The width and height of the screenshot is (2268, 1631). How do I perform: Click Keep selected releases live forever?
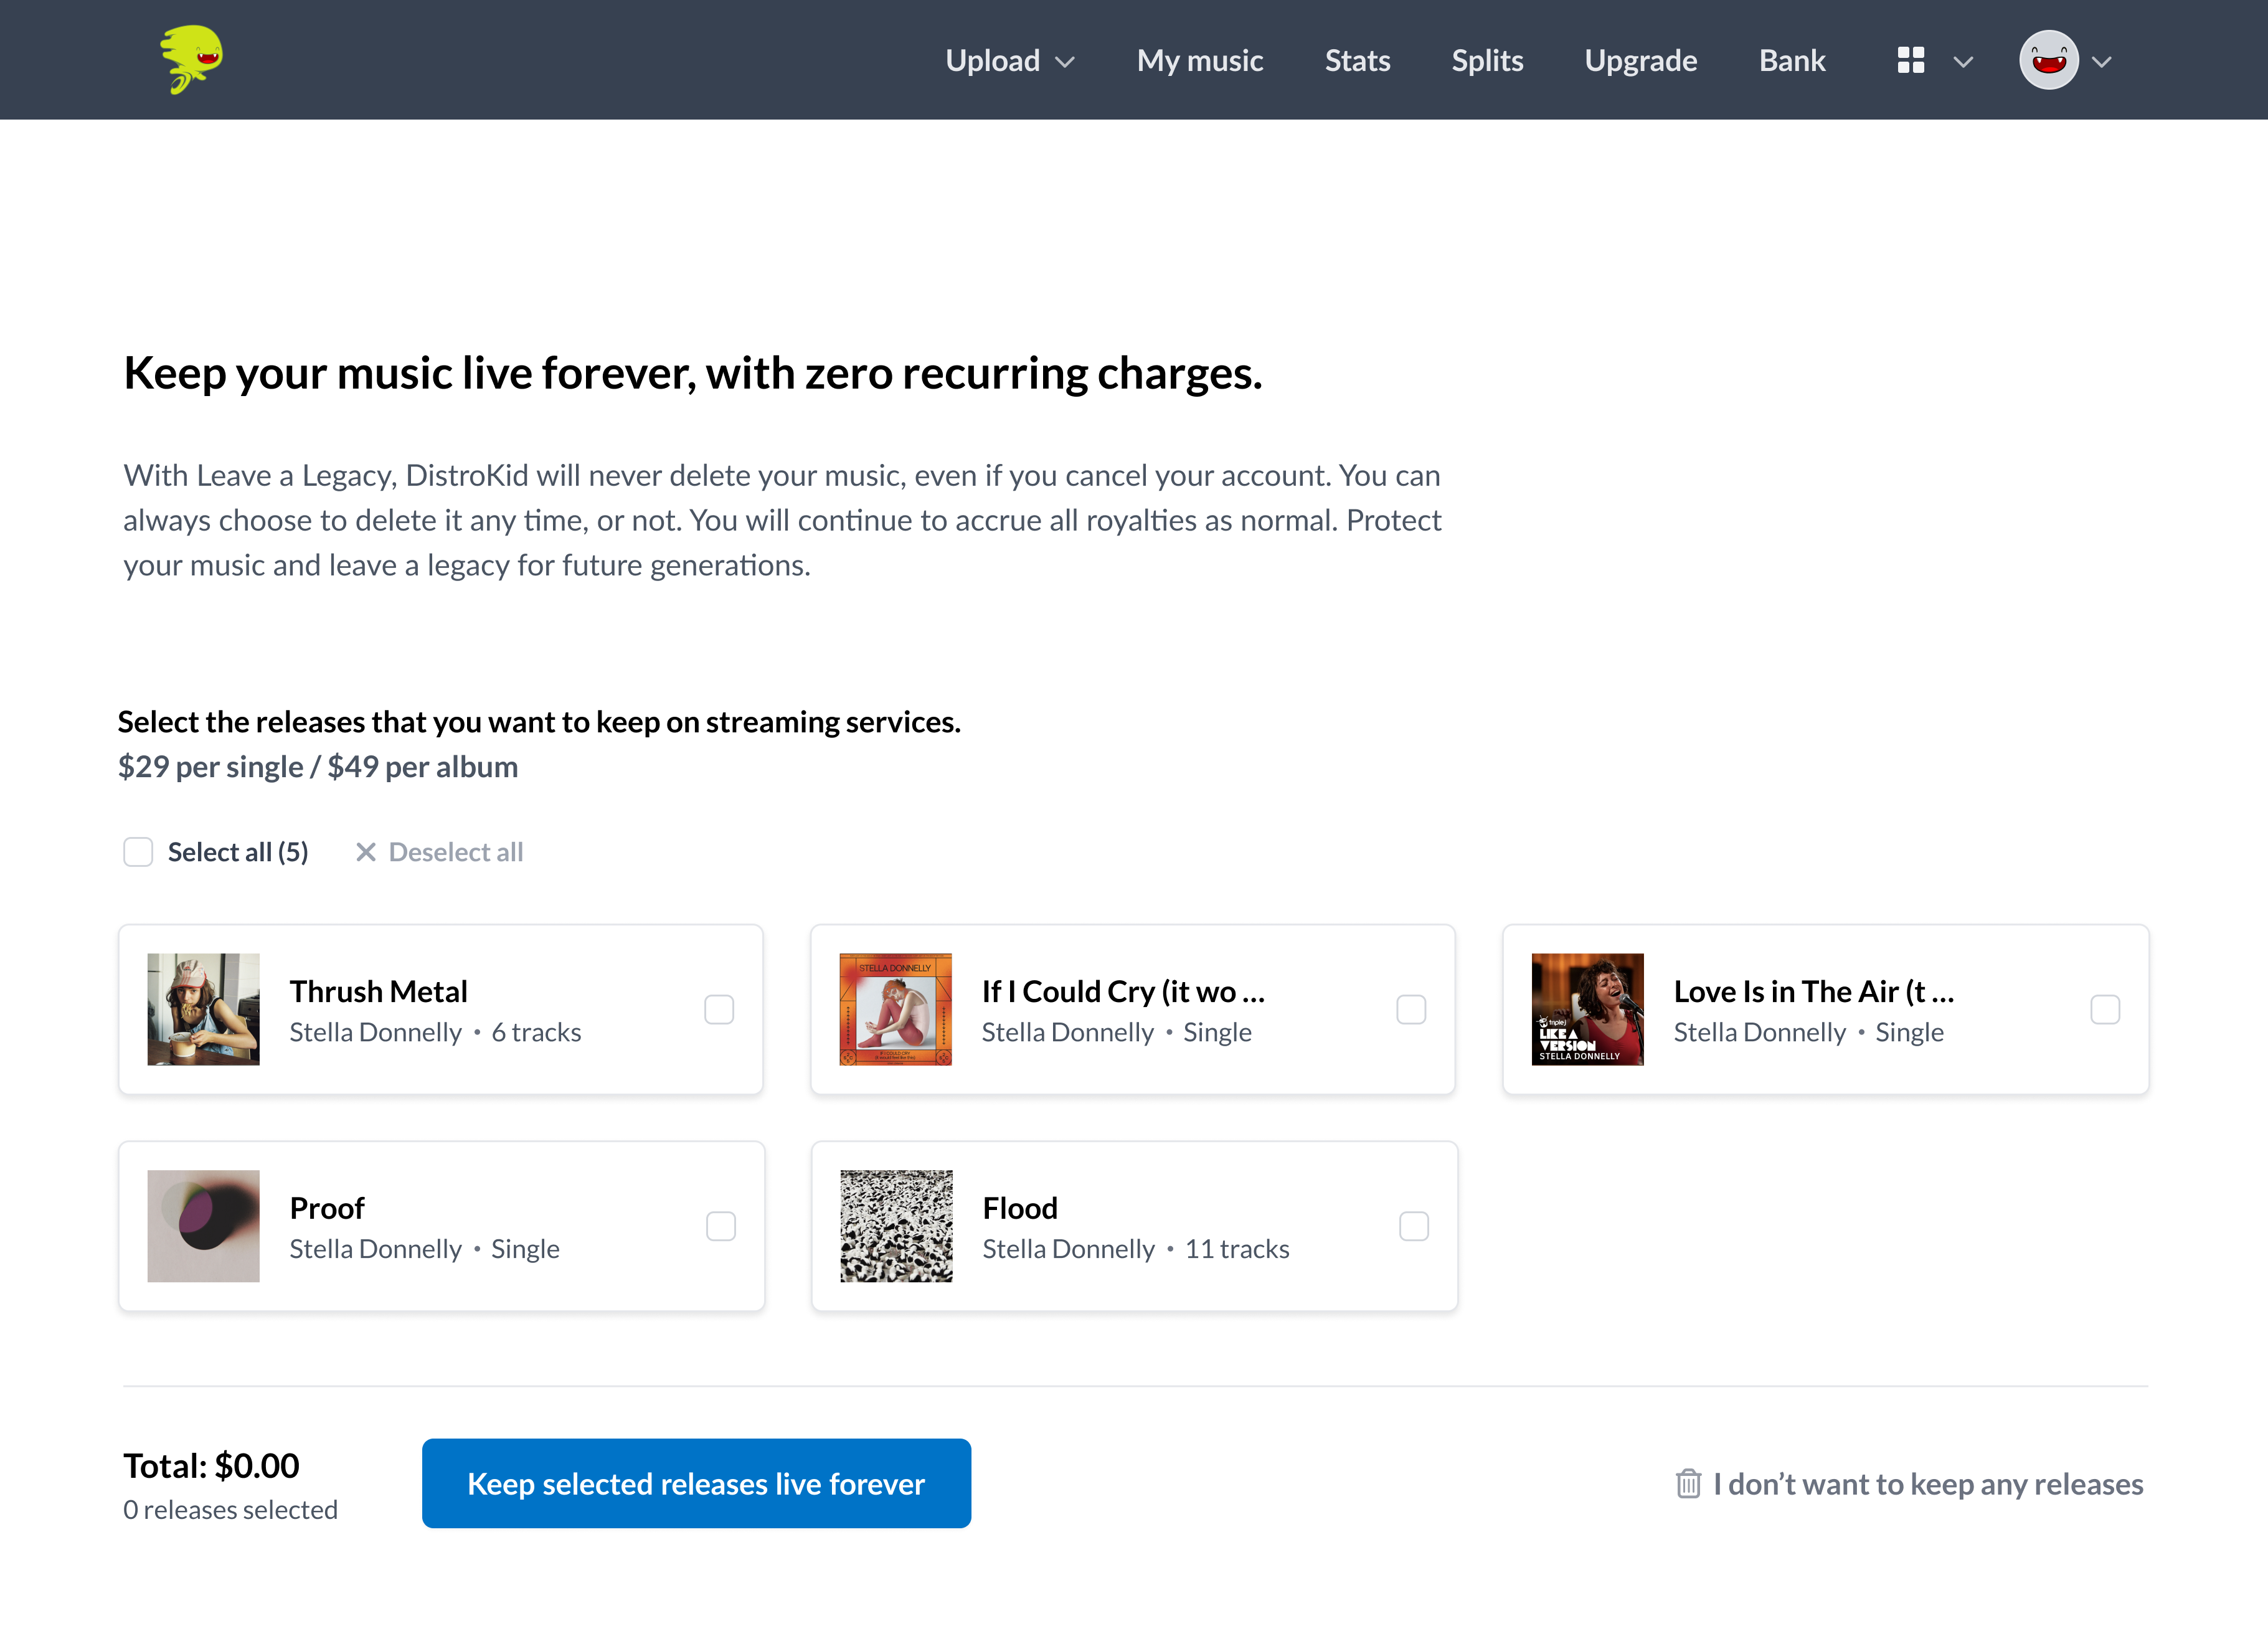tap(696, 1483)
